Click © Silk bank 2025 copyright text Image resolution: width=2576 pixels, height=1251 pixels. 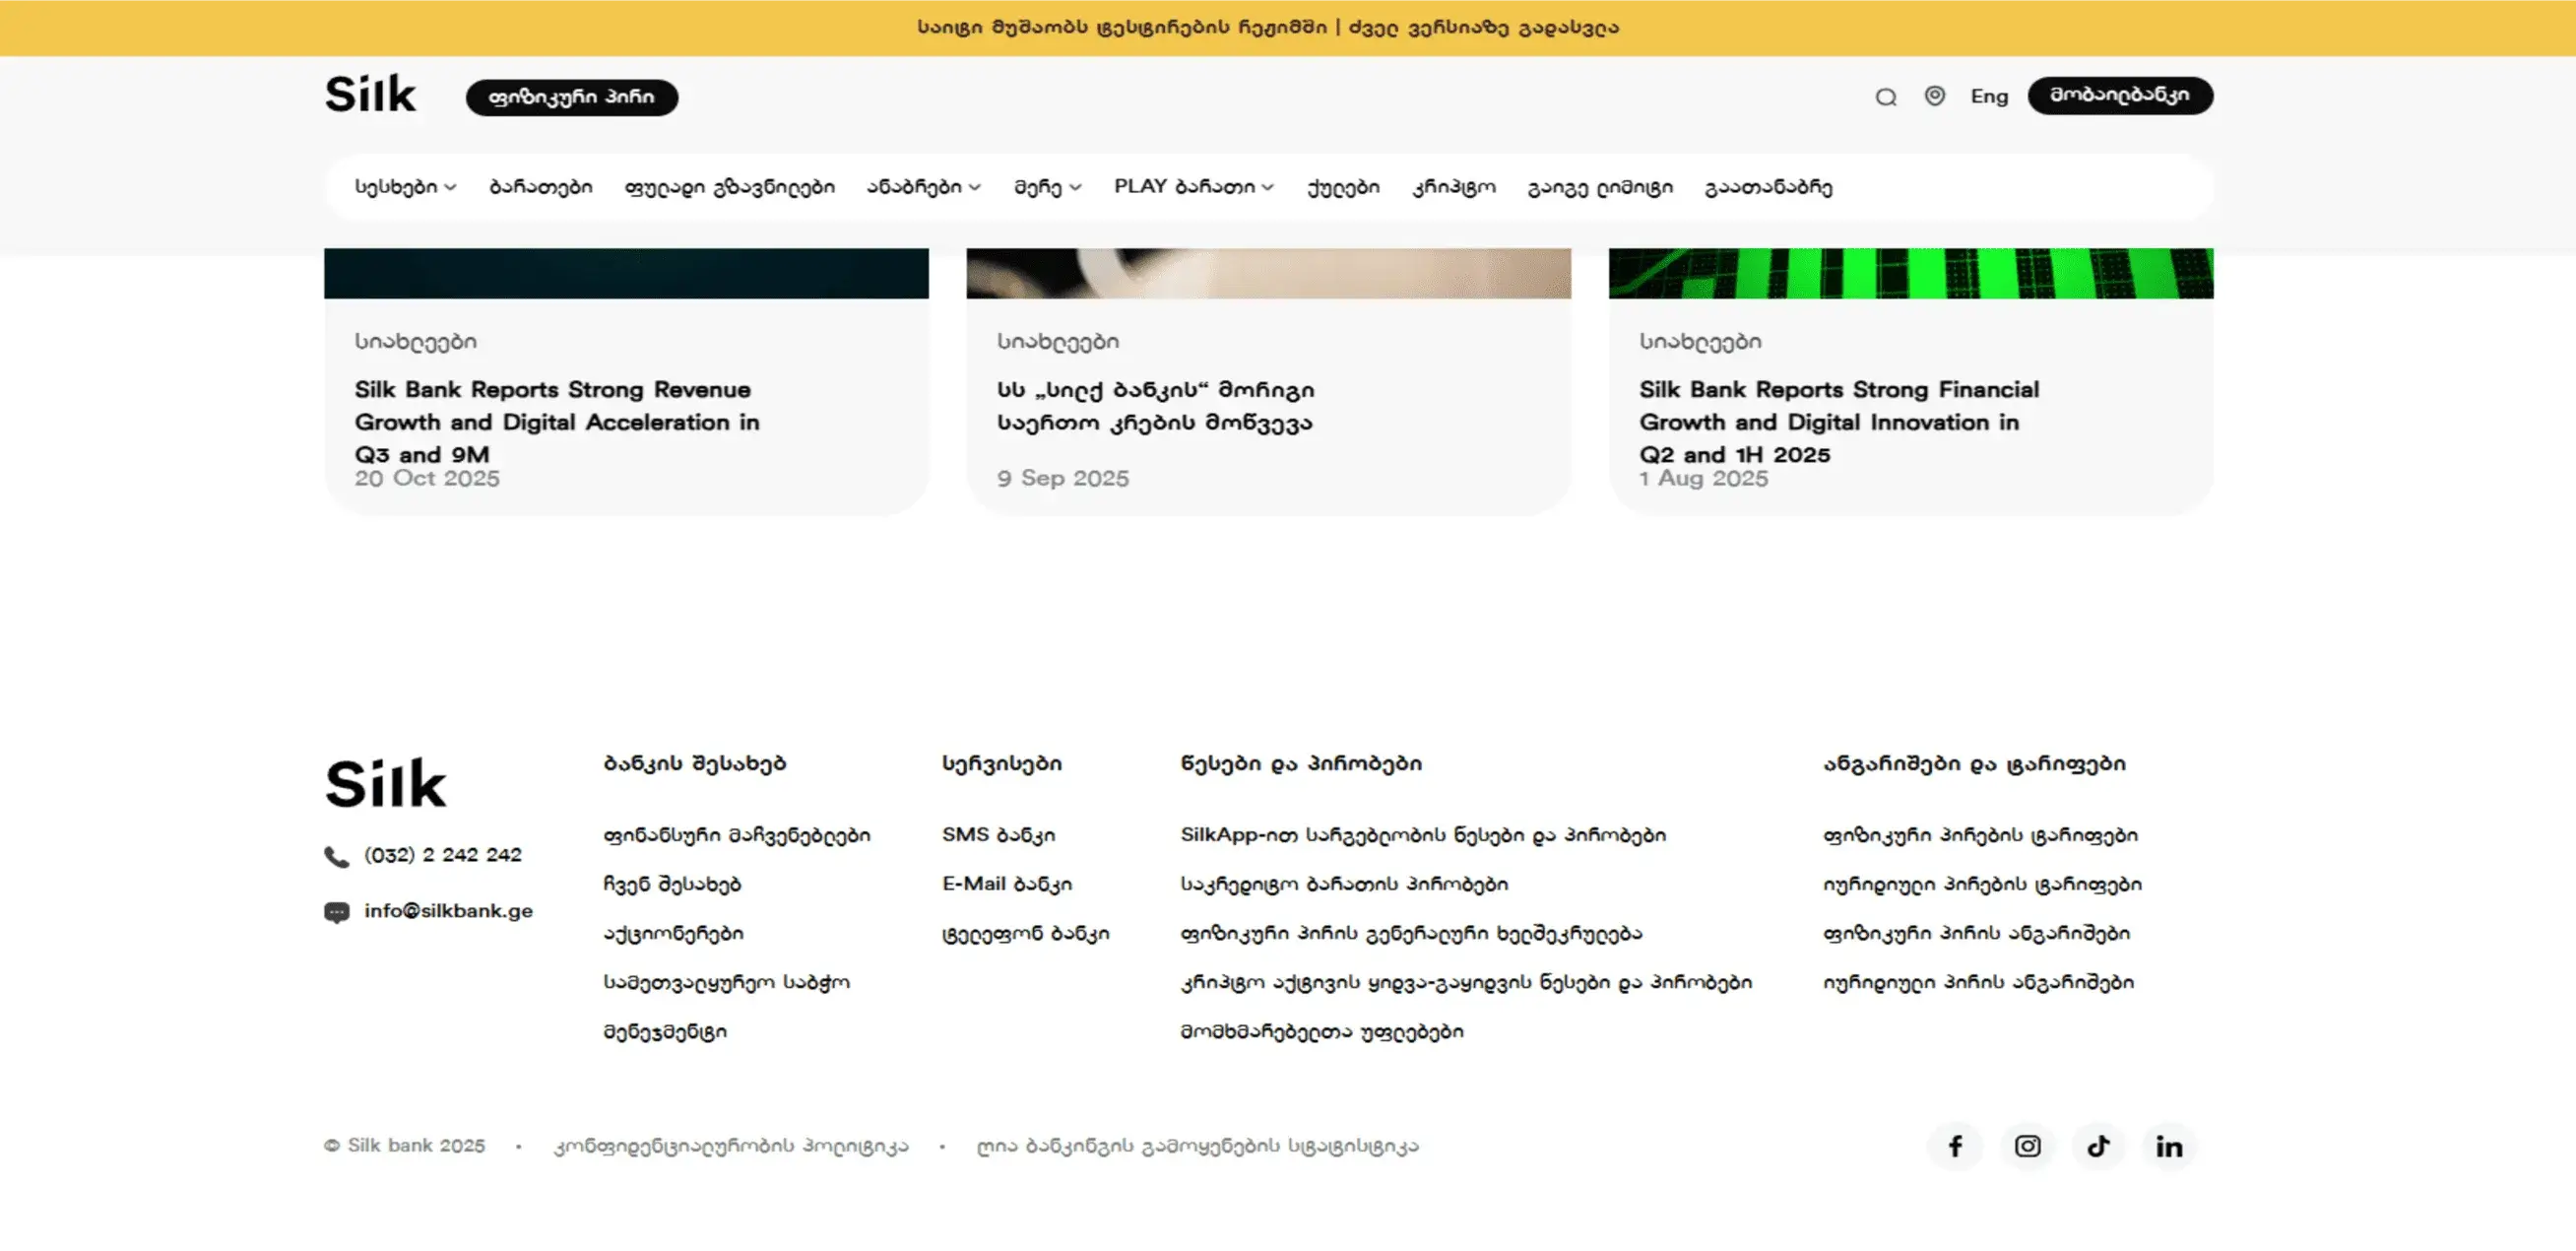(405, 1146)
